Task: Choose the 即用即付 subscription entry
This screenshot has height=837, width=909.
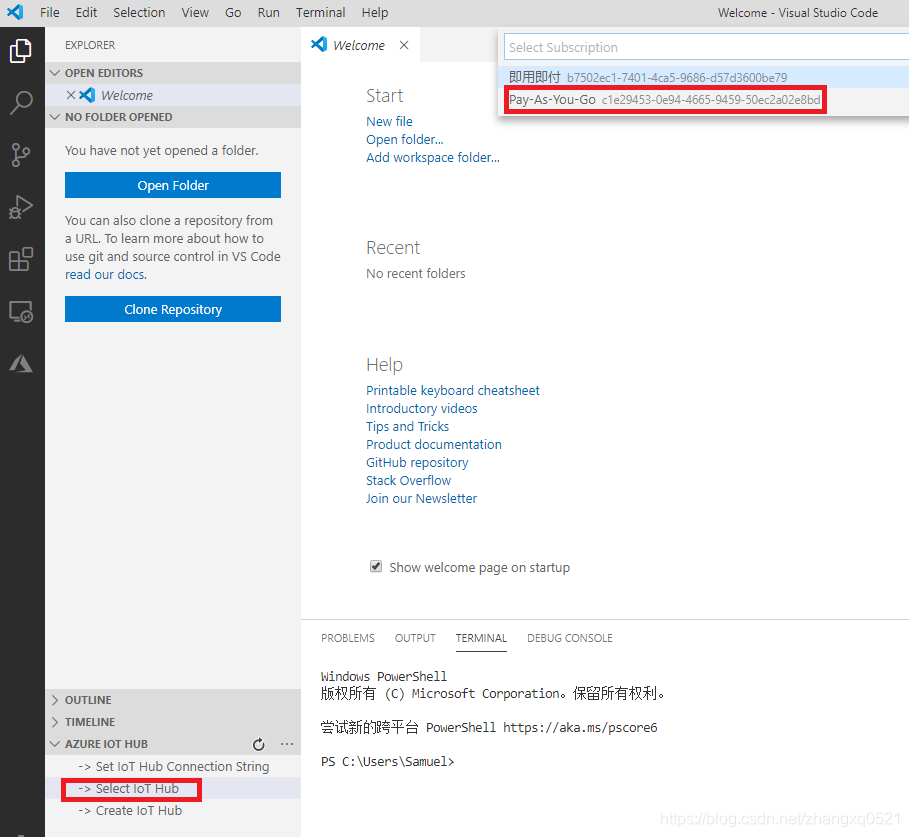Action: click(703, 77)
